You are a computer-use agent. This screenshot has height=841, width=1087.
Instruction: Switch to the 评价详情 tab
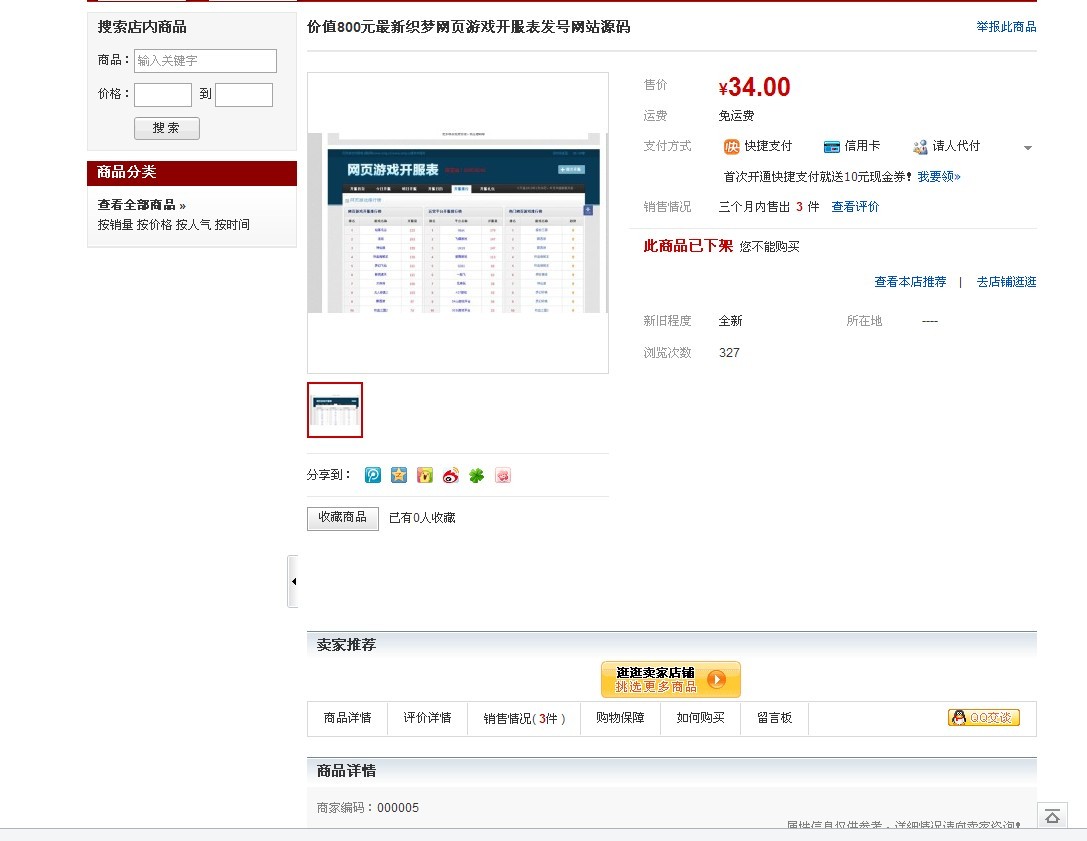tap(427, 718)
